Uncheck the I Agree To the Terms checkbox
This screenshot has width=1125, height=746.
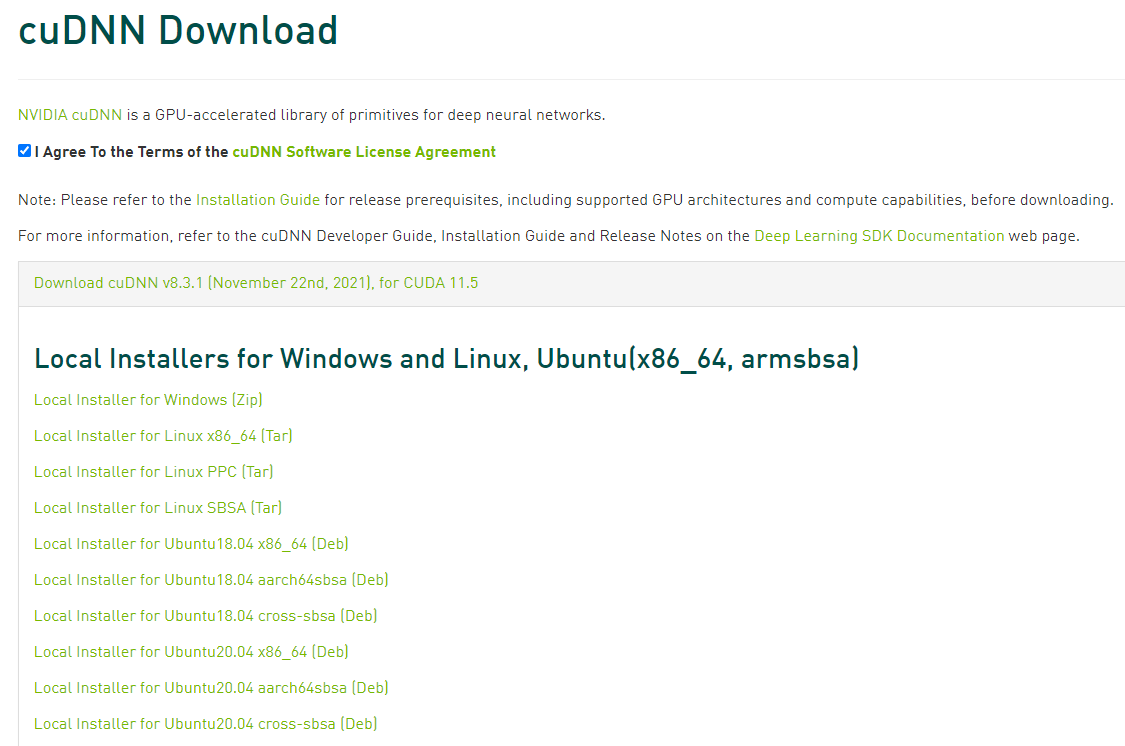pyautogui.click(x=24, y=151)
